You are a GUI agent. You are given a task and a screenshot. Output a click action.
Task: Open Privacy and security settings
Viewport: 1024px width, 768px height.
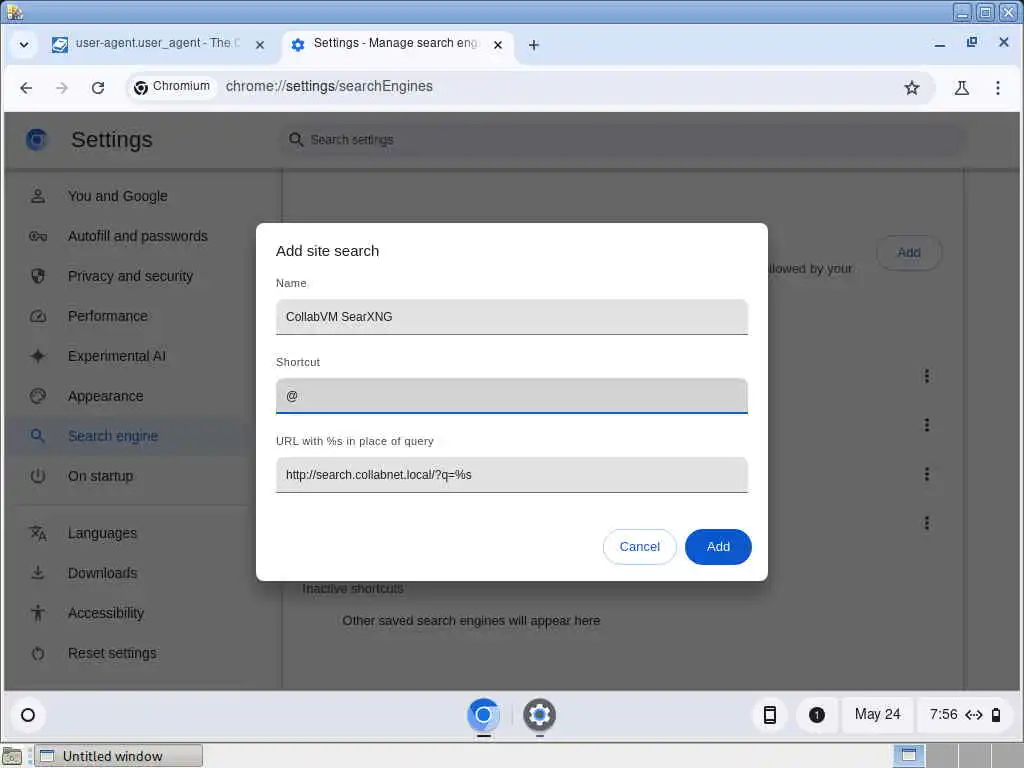[x=131, y=276]
